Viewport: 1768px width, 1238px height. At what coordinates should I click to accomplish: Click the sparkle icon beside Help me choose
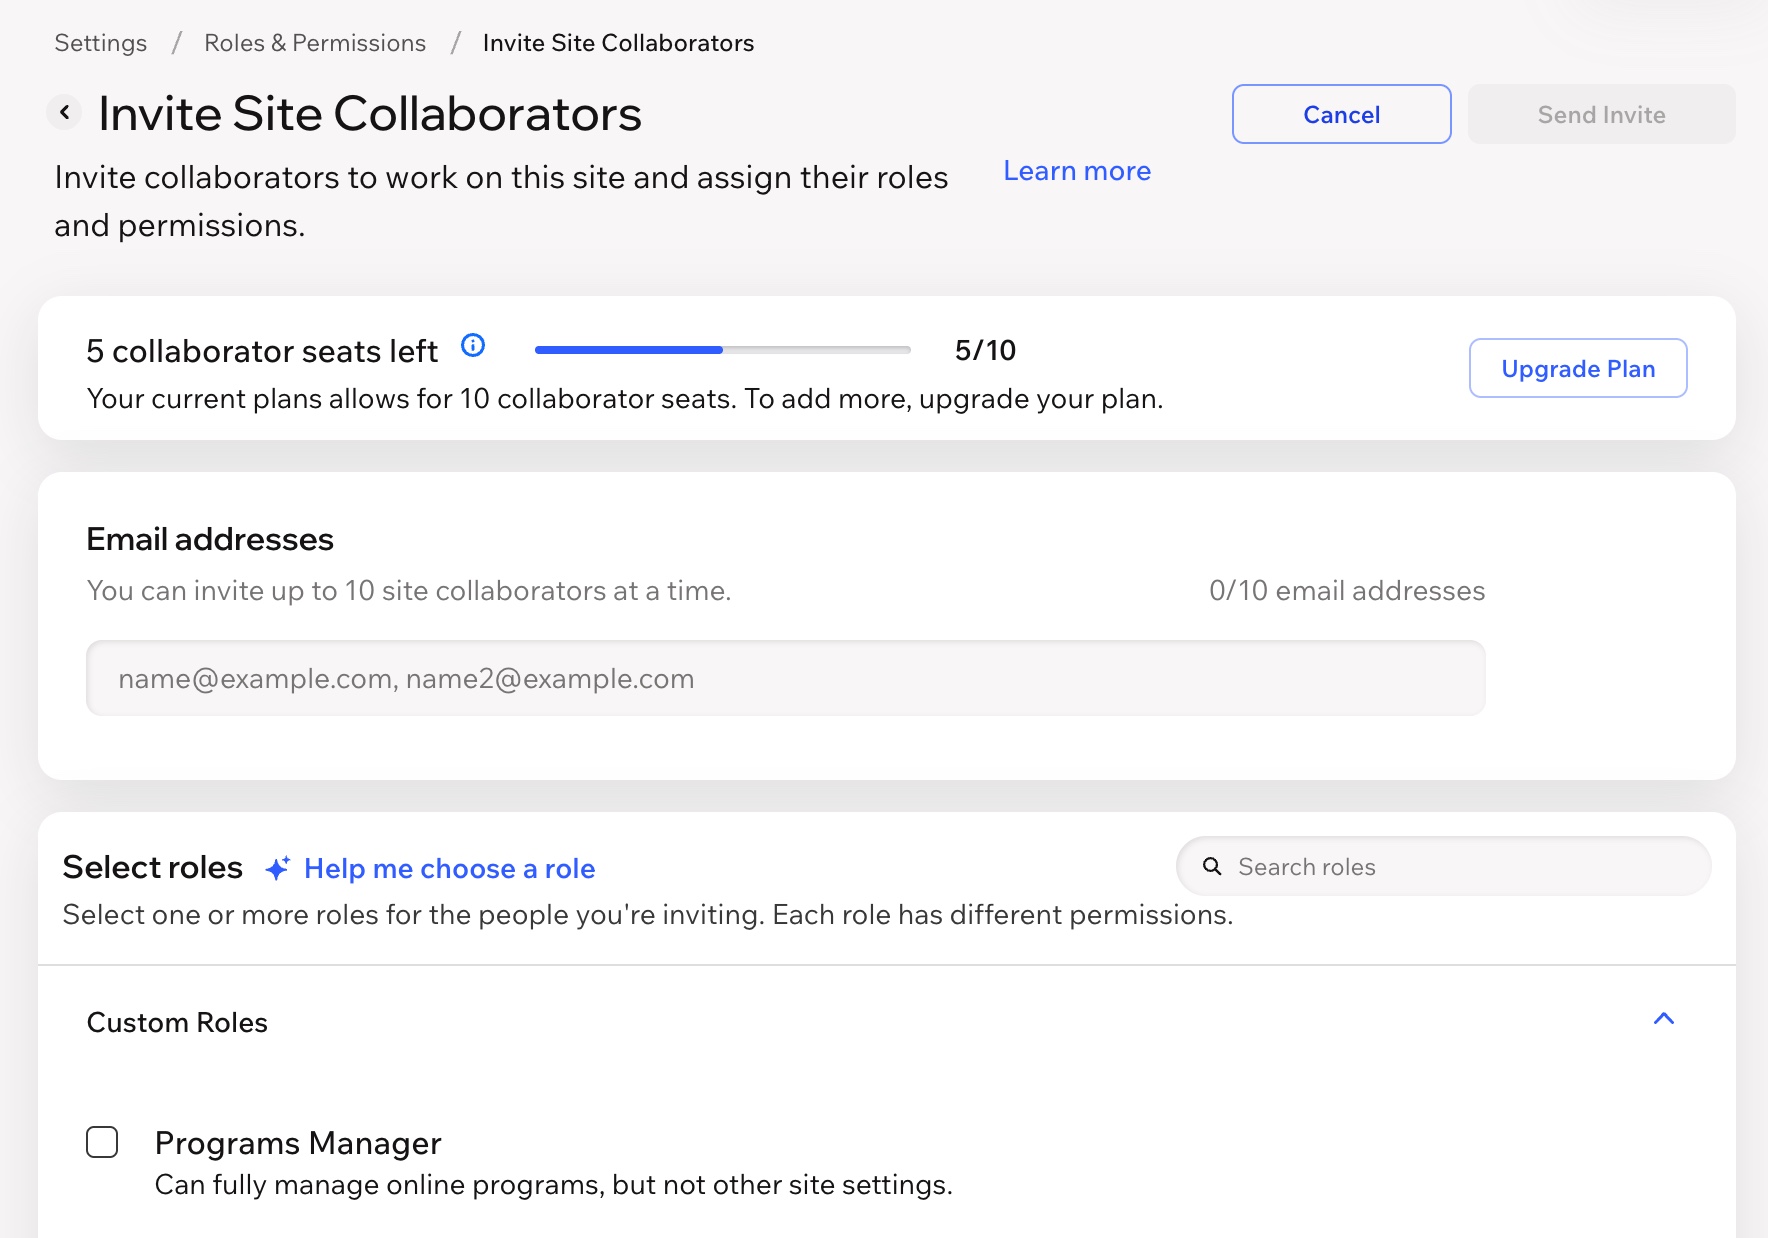tap(277, 868)
